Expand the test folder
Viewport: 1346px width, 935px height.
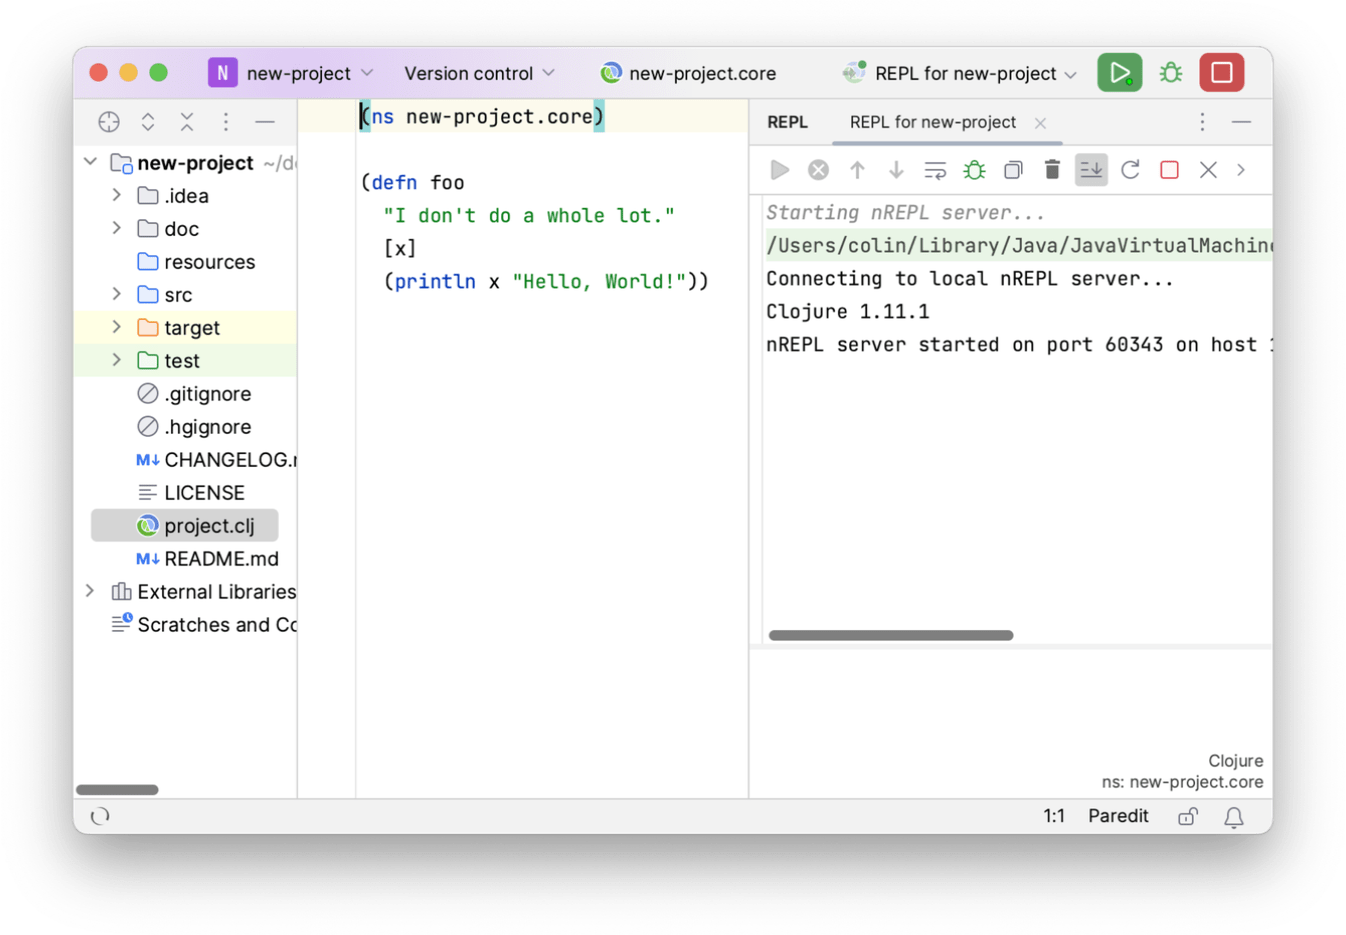pos(117,360)
